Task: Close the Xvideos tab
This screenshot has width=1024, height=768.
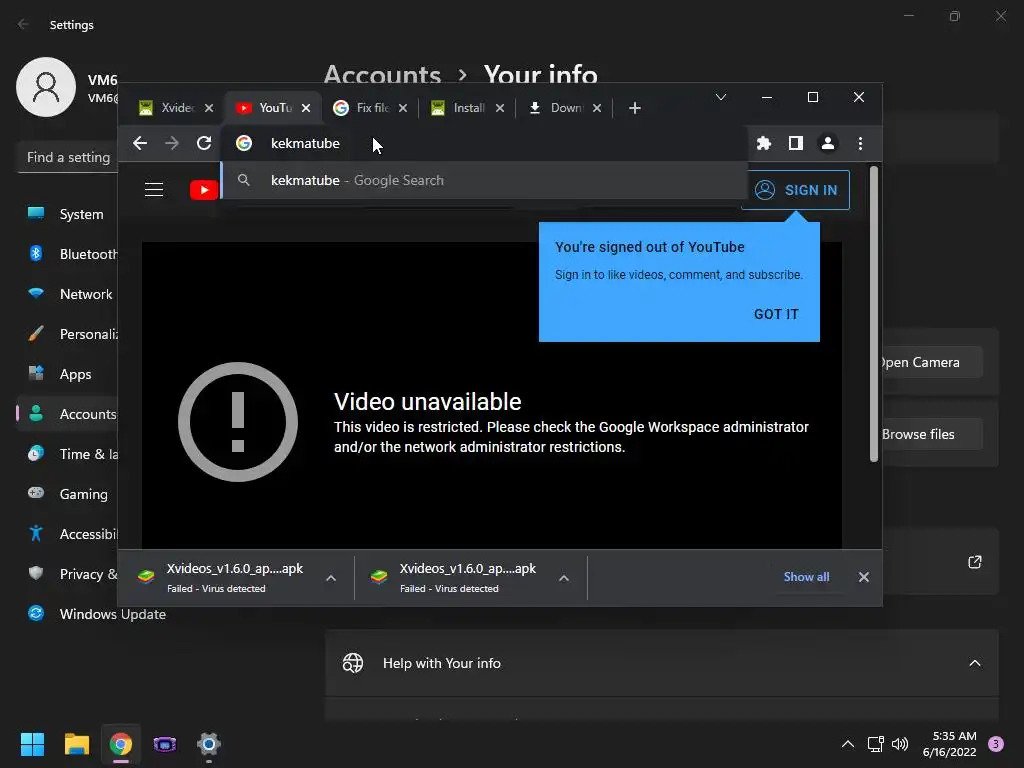Action: (209, 108)
